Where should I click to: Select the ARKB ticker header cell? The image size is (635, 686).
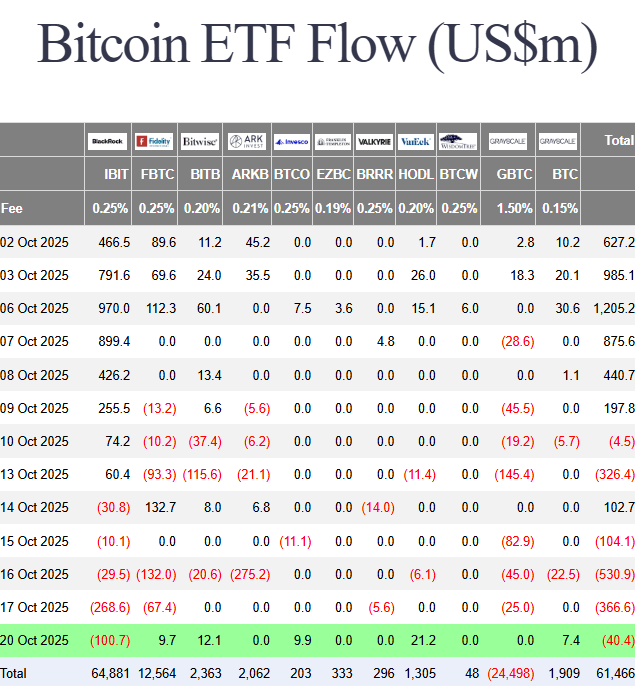[x=250, y=174]
